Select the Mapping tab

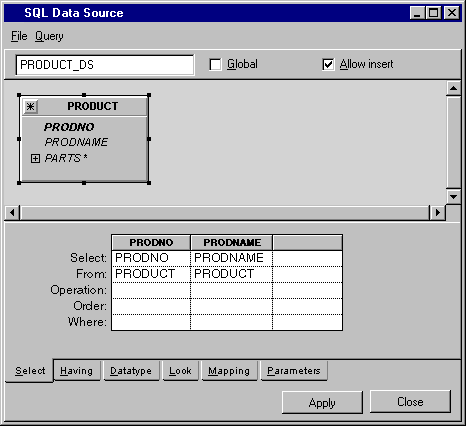point(229,370)
